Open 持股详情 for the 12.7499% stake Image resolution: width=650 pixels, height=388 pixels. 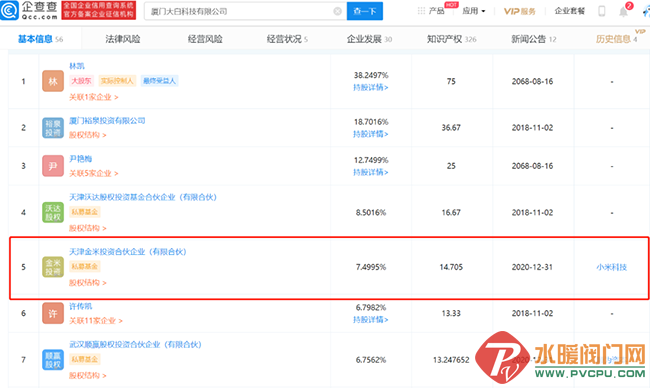[371, 172]
